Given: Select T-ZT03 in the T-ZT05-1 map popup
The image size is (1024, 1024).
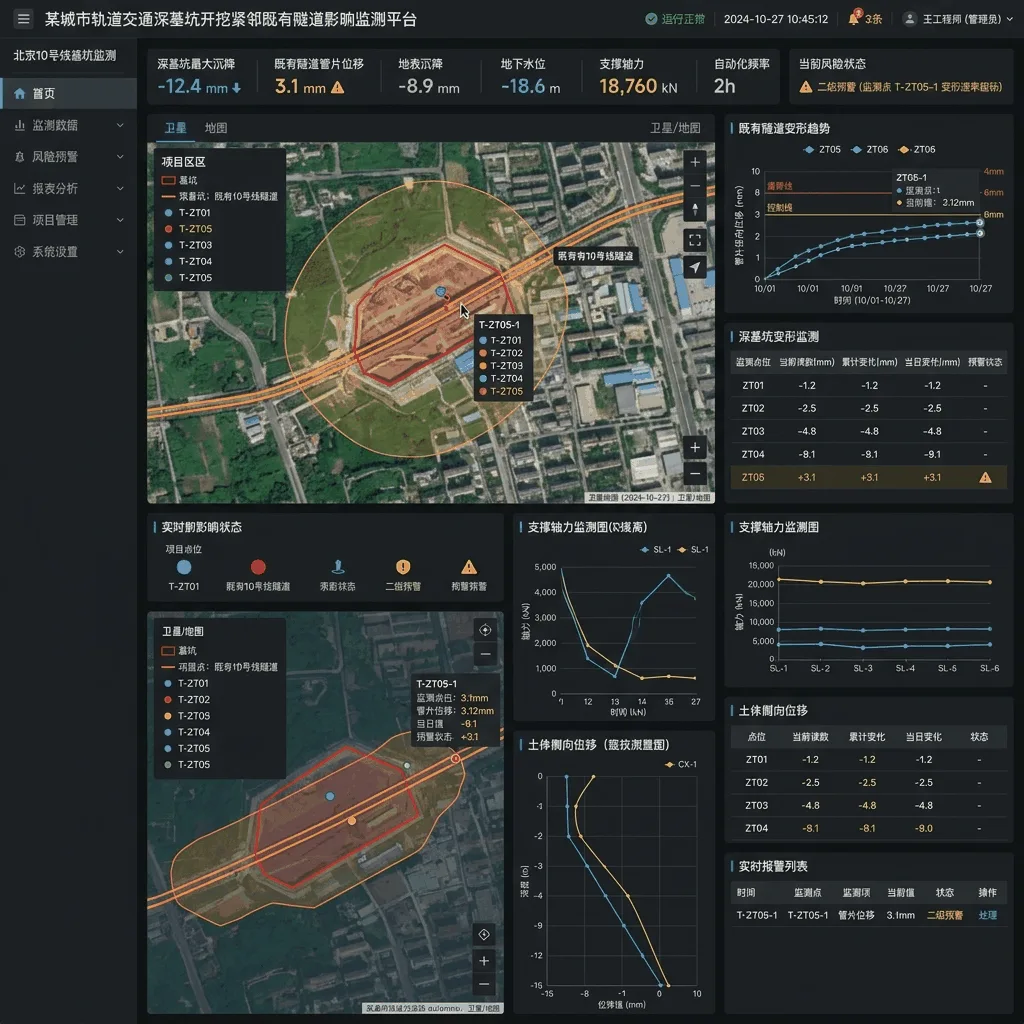Looking at the screenshot, I should tap(501, 366).
